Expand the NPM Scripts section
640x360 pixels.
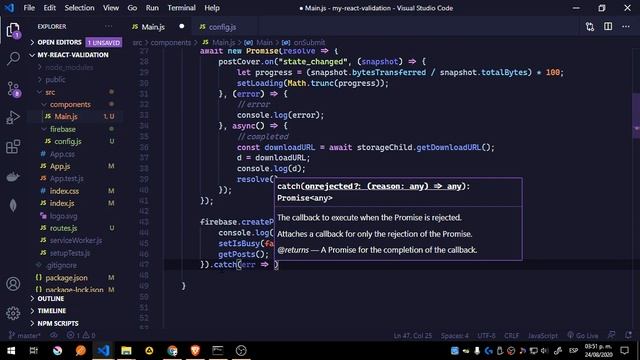click(x=76, y=323)
